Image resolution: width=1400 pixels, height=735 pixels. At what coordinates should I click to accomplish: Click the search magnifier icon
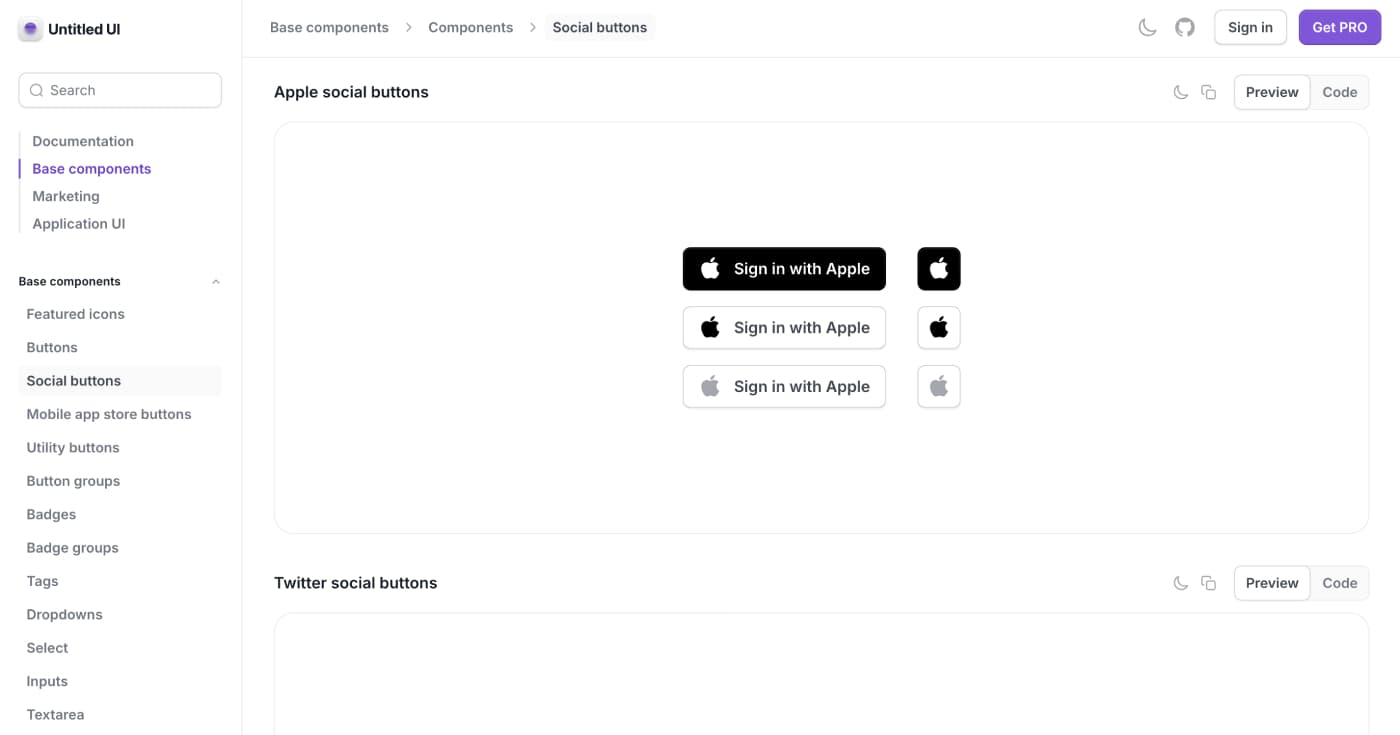coord(36,90)
